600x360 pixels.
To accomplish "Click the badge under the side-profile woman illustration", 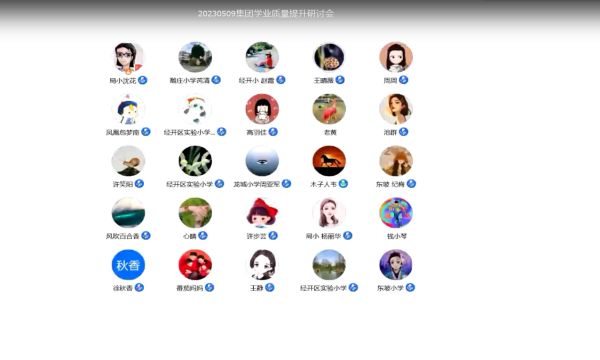I will point(403,132).
